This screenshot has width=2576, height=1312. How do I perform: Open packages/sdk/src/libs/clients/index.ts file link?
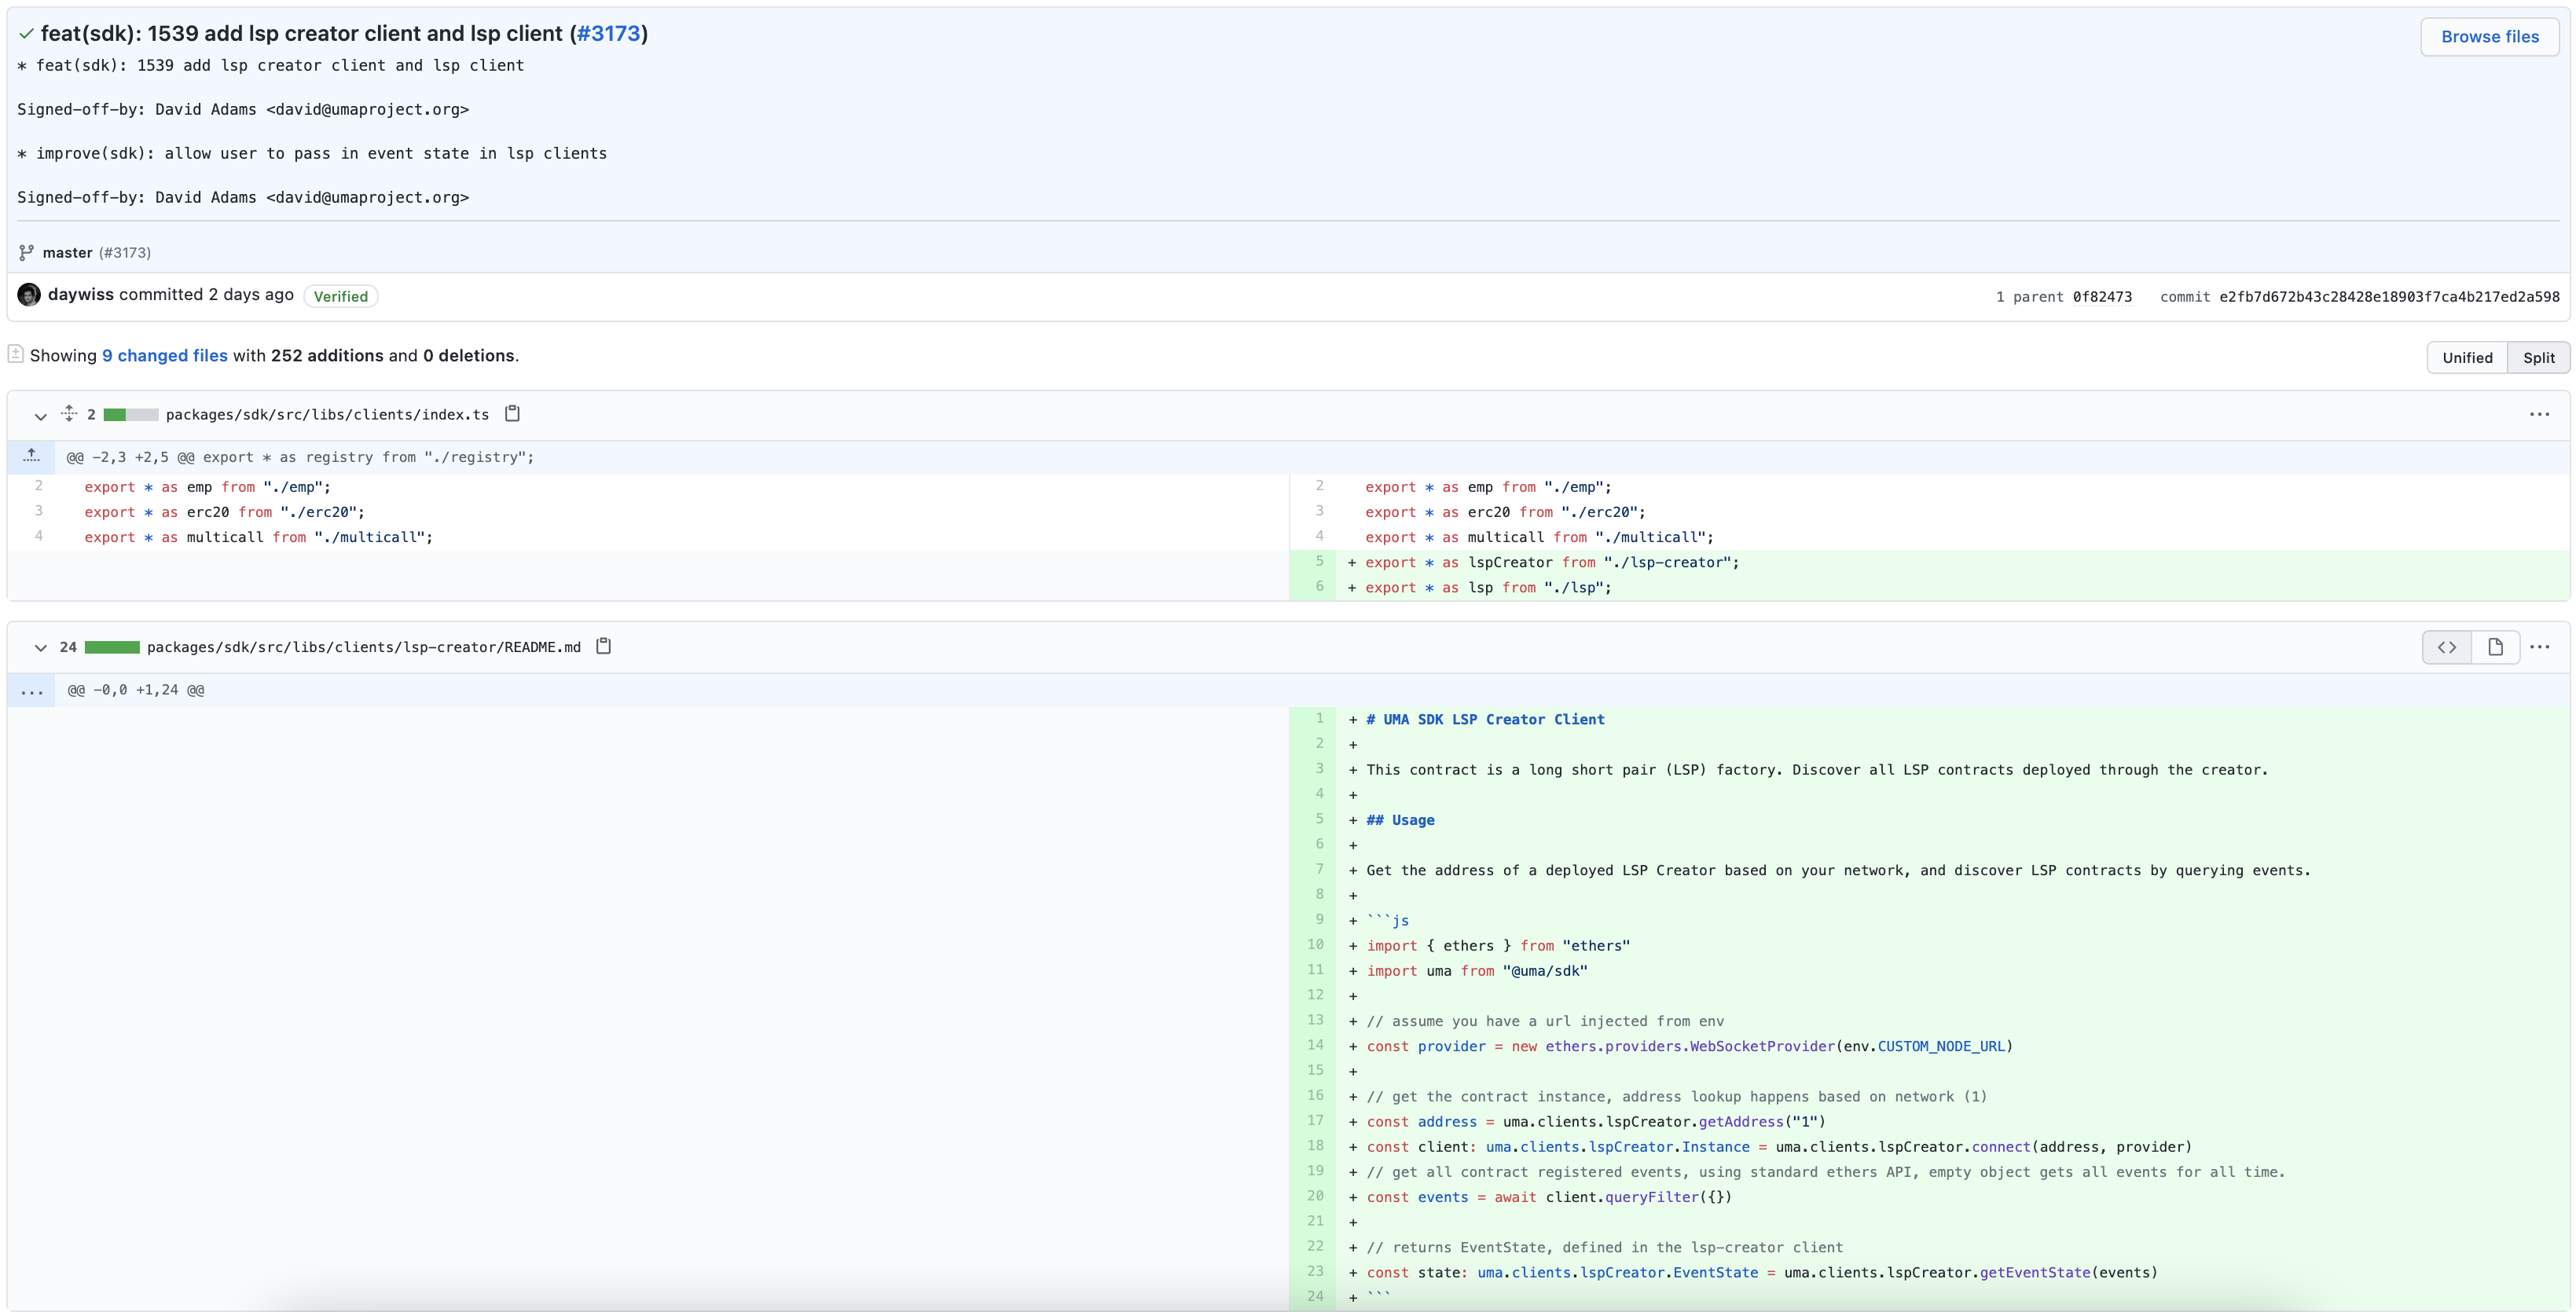[327, 415]
